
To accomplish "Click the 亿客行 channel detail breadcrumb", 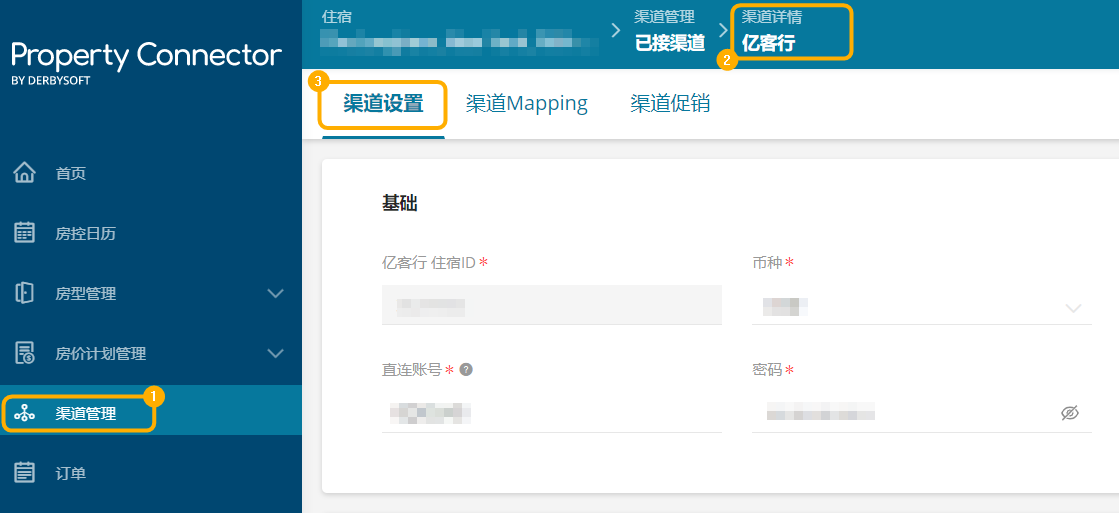I will point(769,44).
